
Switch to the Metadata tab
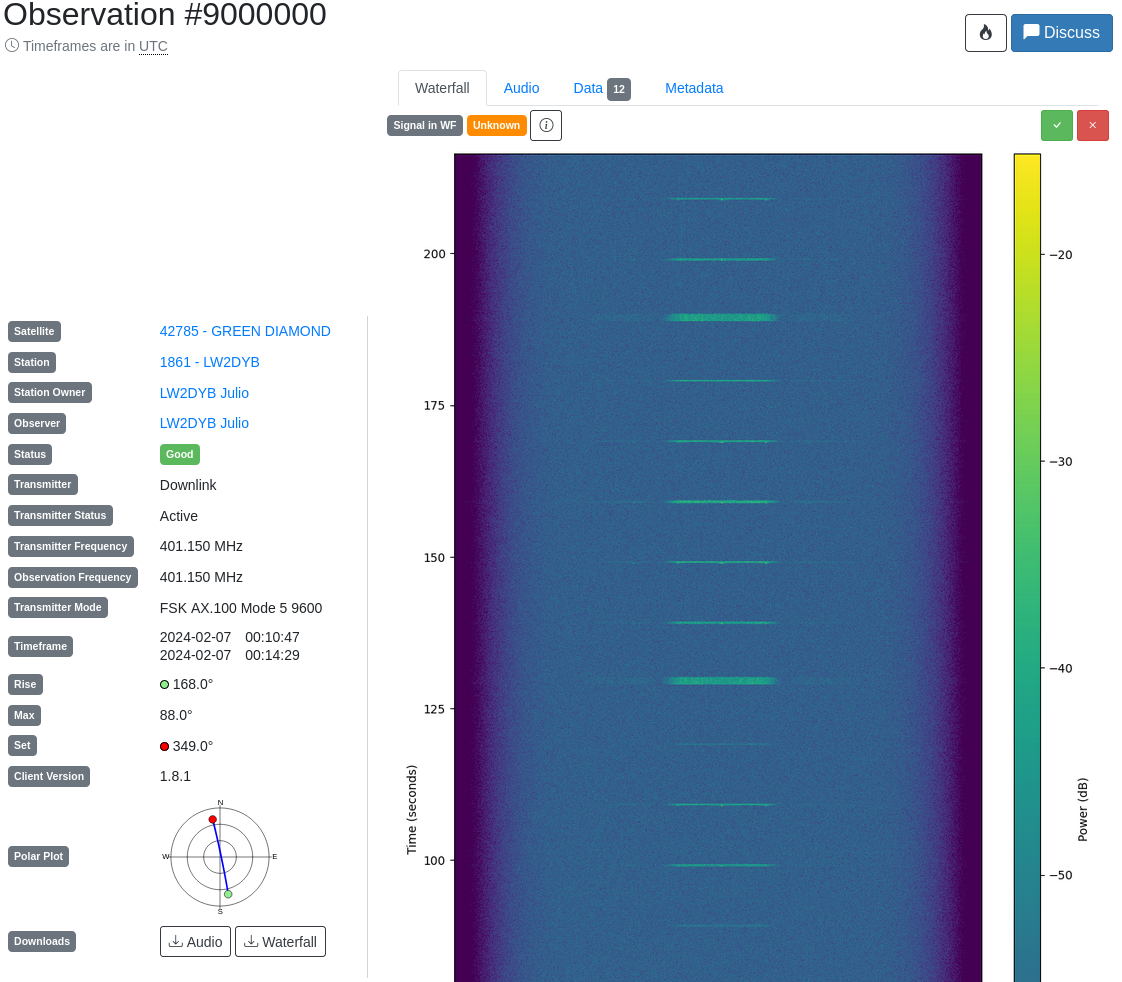click(694, 88)
